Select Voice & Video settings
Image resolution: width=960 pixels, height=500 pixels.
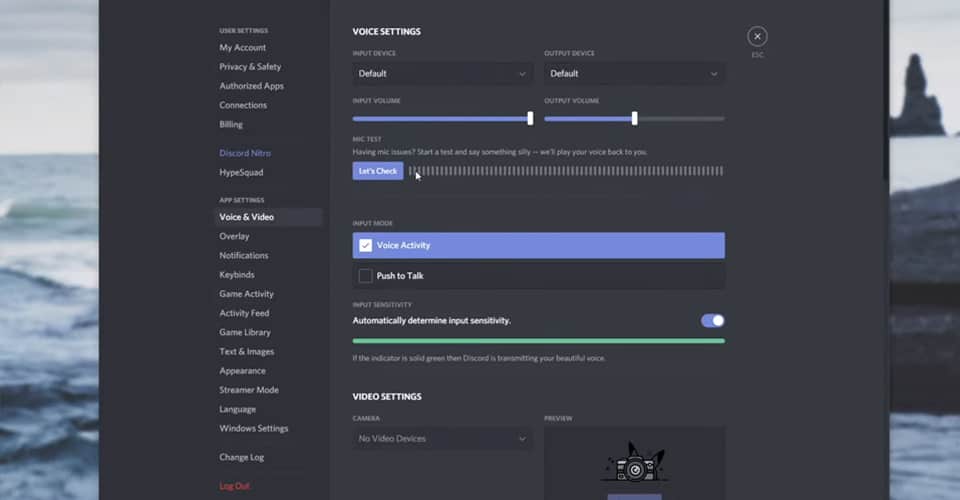[x=268, y=217]
